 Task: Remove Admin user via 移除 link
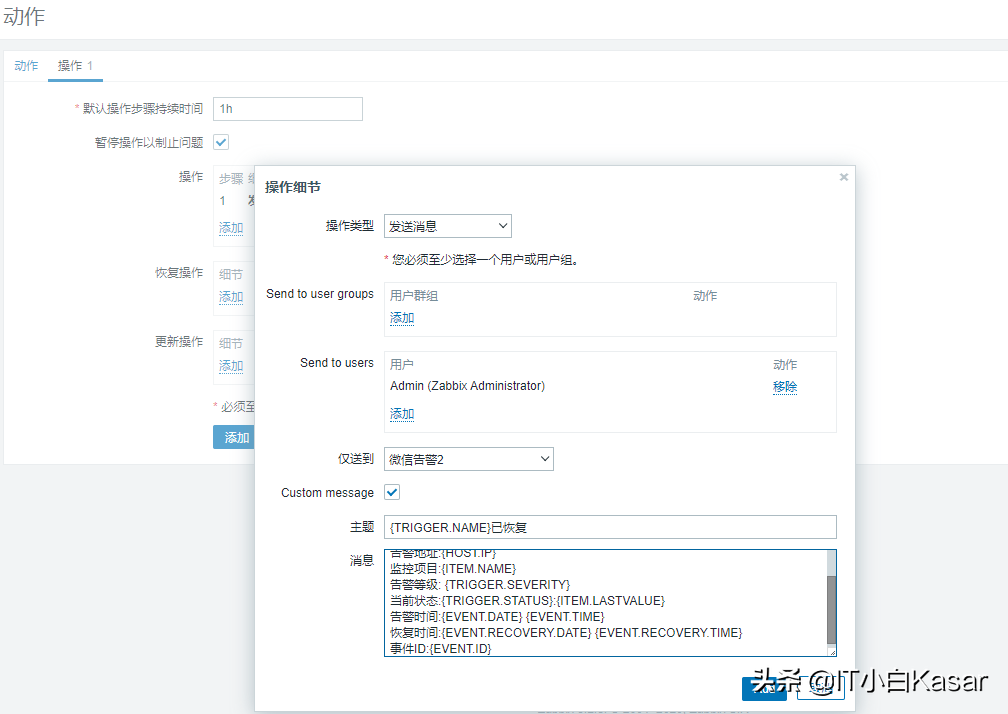[785, 387]
